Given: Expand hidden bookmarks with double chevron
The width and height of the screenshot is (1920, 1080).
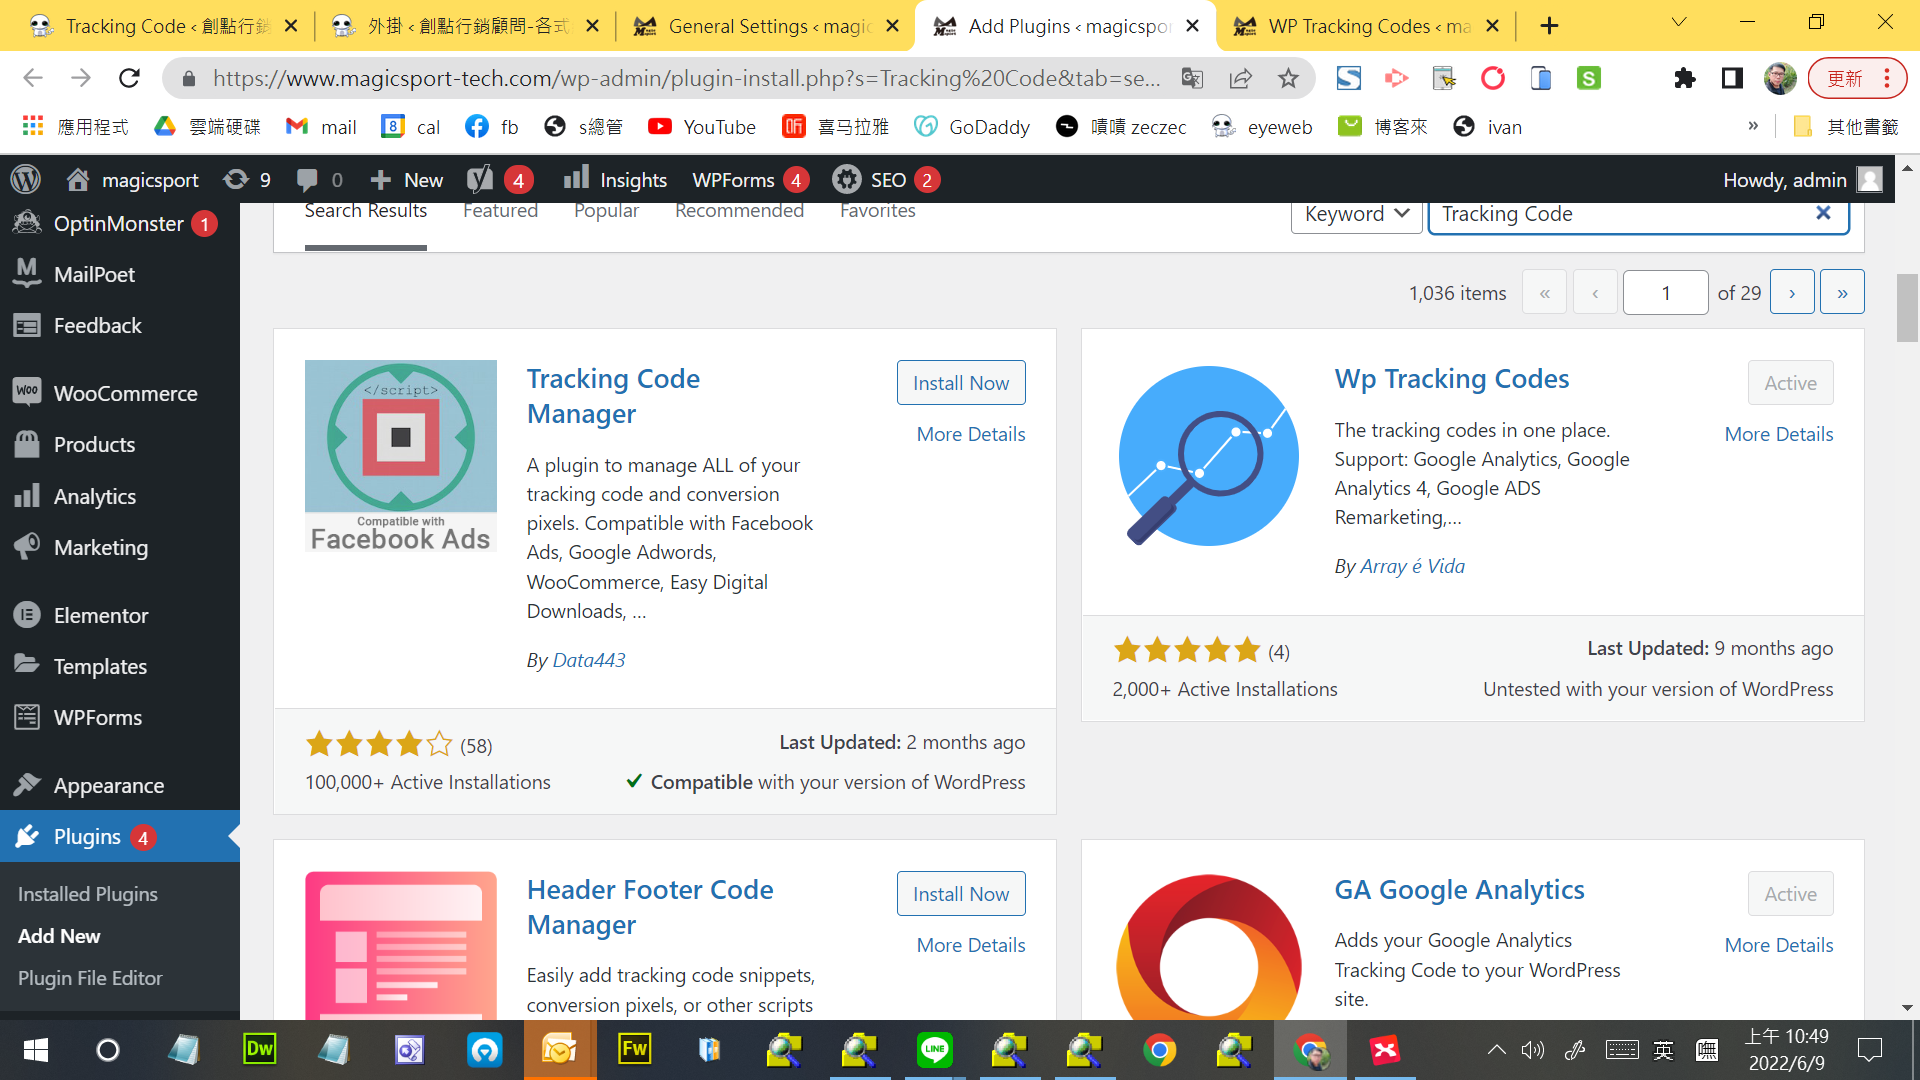Looking at the screenshot, I should tap(1753, 126).
